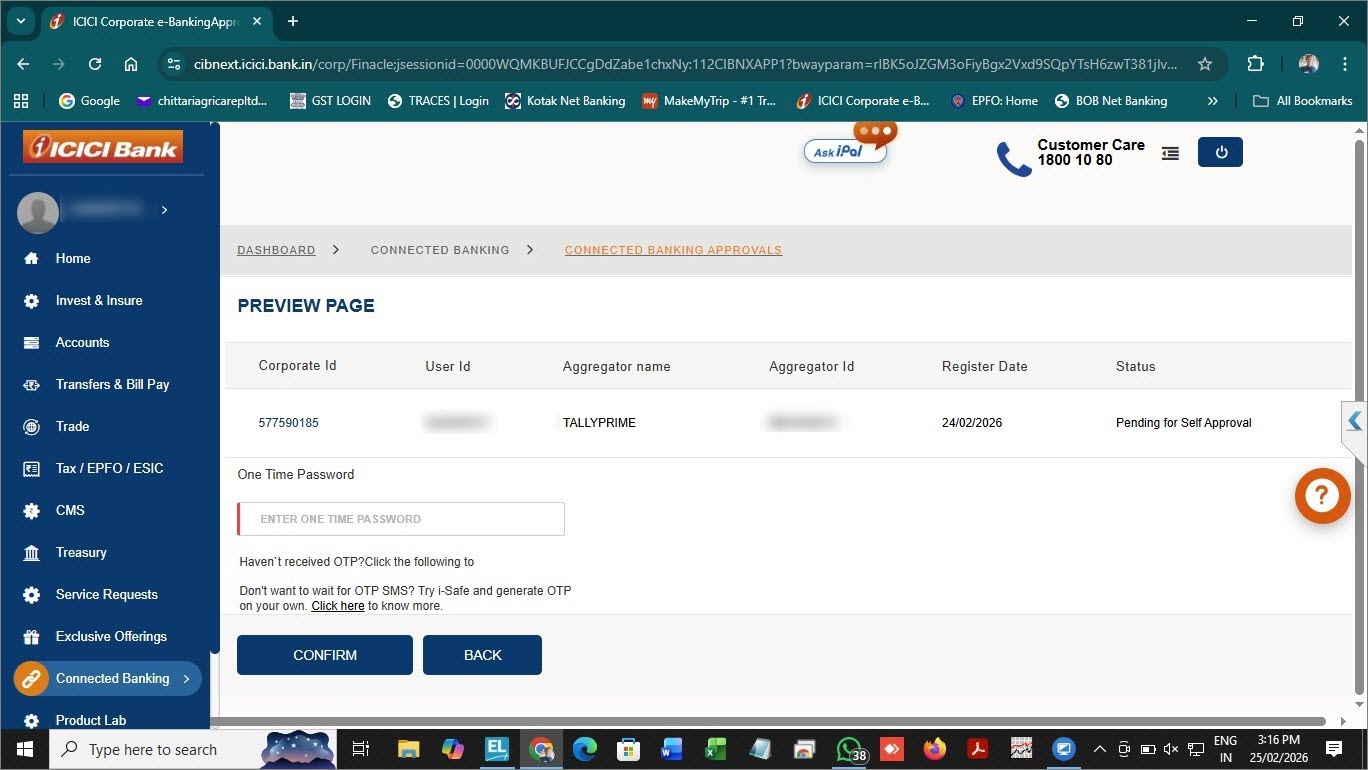Collapse the panel using the right-edge chevron

click(1354, 421)
